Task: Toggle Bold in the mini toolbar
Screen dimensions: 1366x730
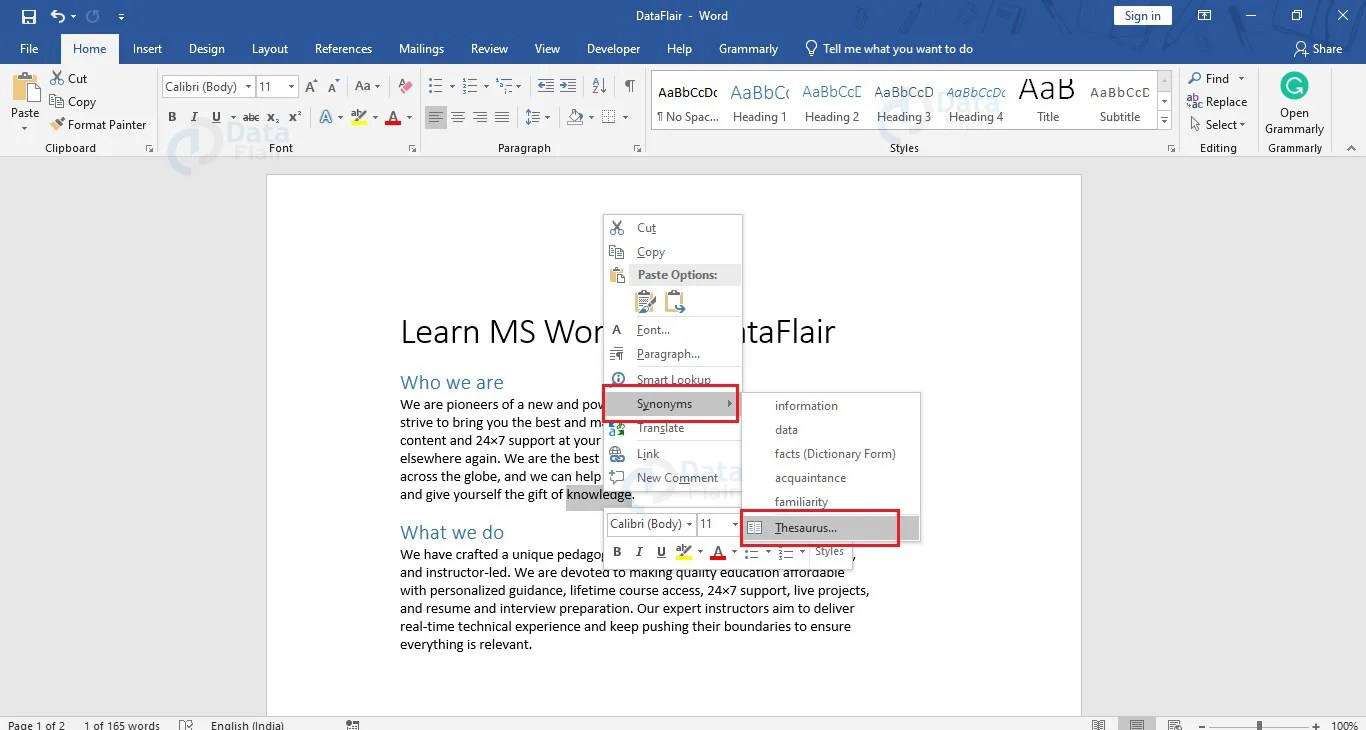Action: (617, 551)
